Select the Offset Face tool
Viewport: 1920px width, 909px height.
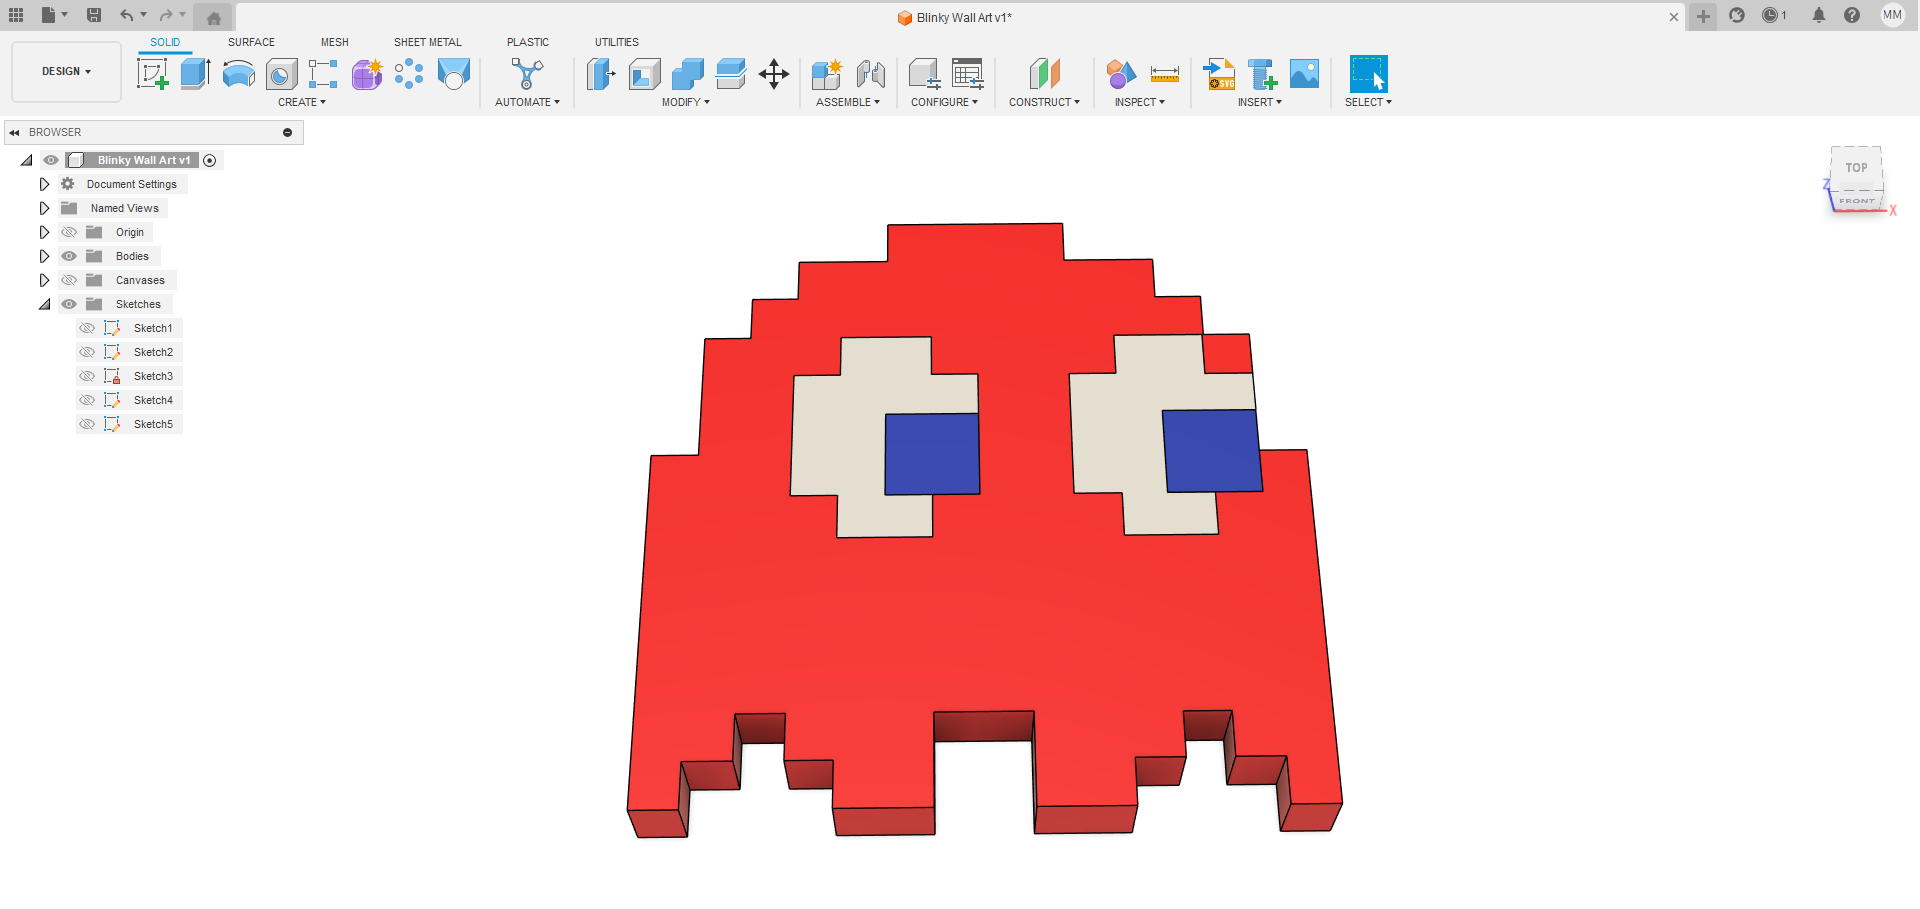tap(731, 74)
